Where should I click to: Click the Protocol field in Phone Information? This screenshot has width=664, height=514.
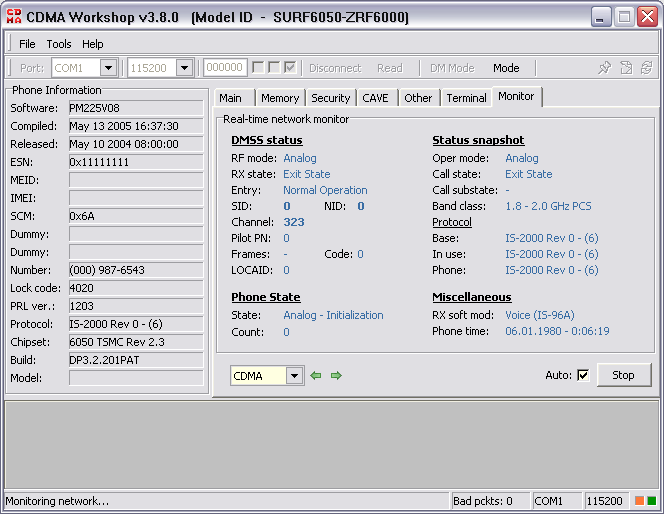pyautogui.click(x=136, y=324)
